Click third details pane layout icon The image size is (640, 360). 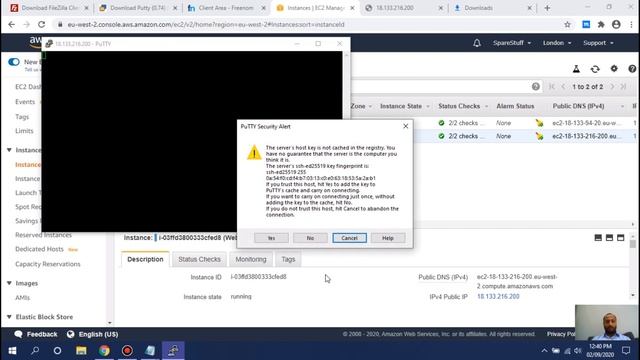click(x=620, y=238)
